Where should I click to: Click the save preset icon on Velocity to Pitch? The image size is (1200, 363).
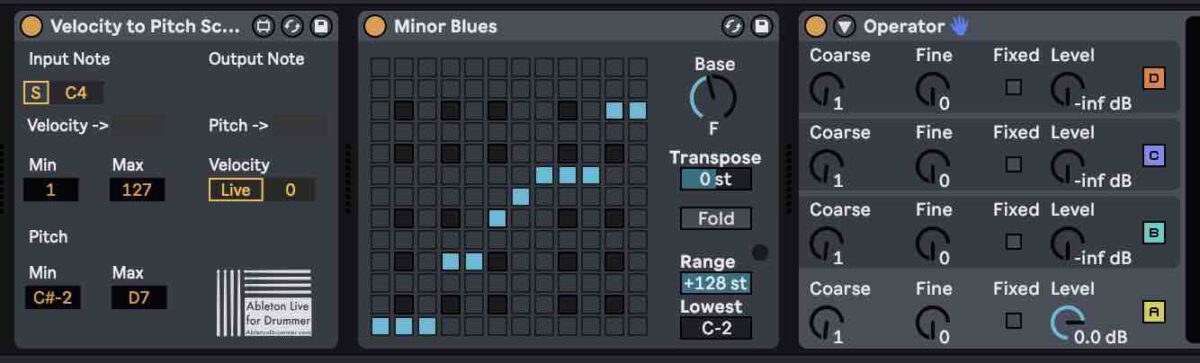coord(321,26)
